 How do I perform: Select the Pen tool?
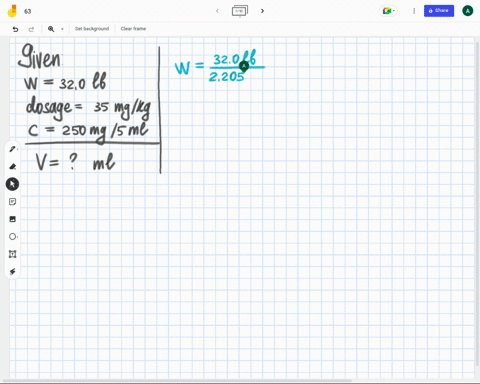coord(13,149)
